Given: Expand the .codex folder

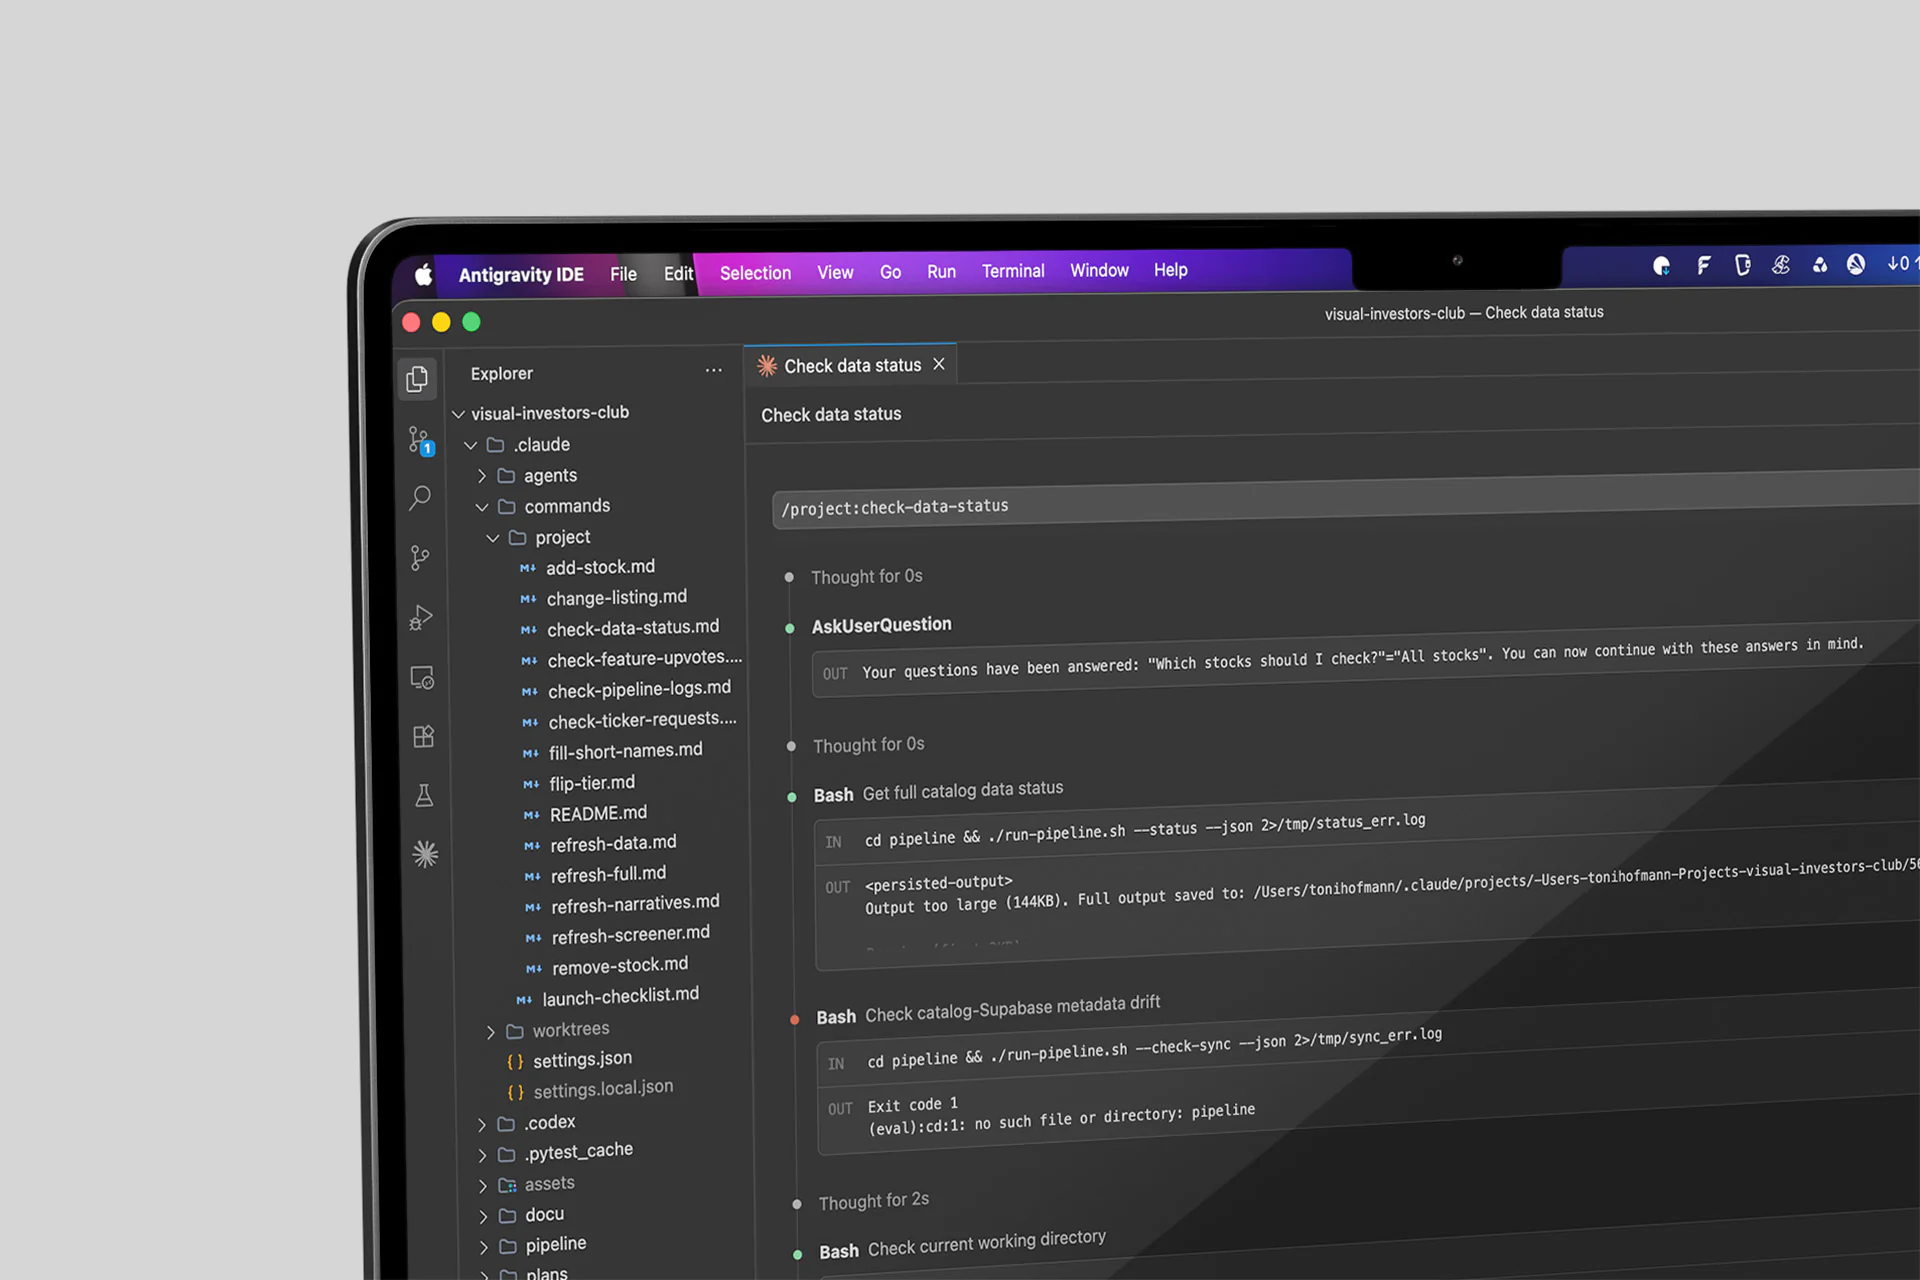Looking at the screenshot, I should pos(481,1125).
